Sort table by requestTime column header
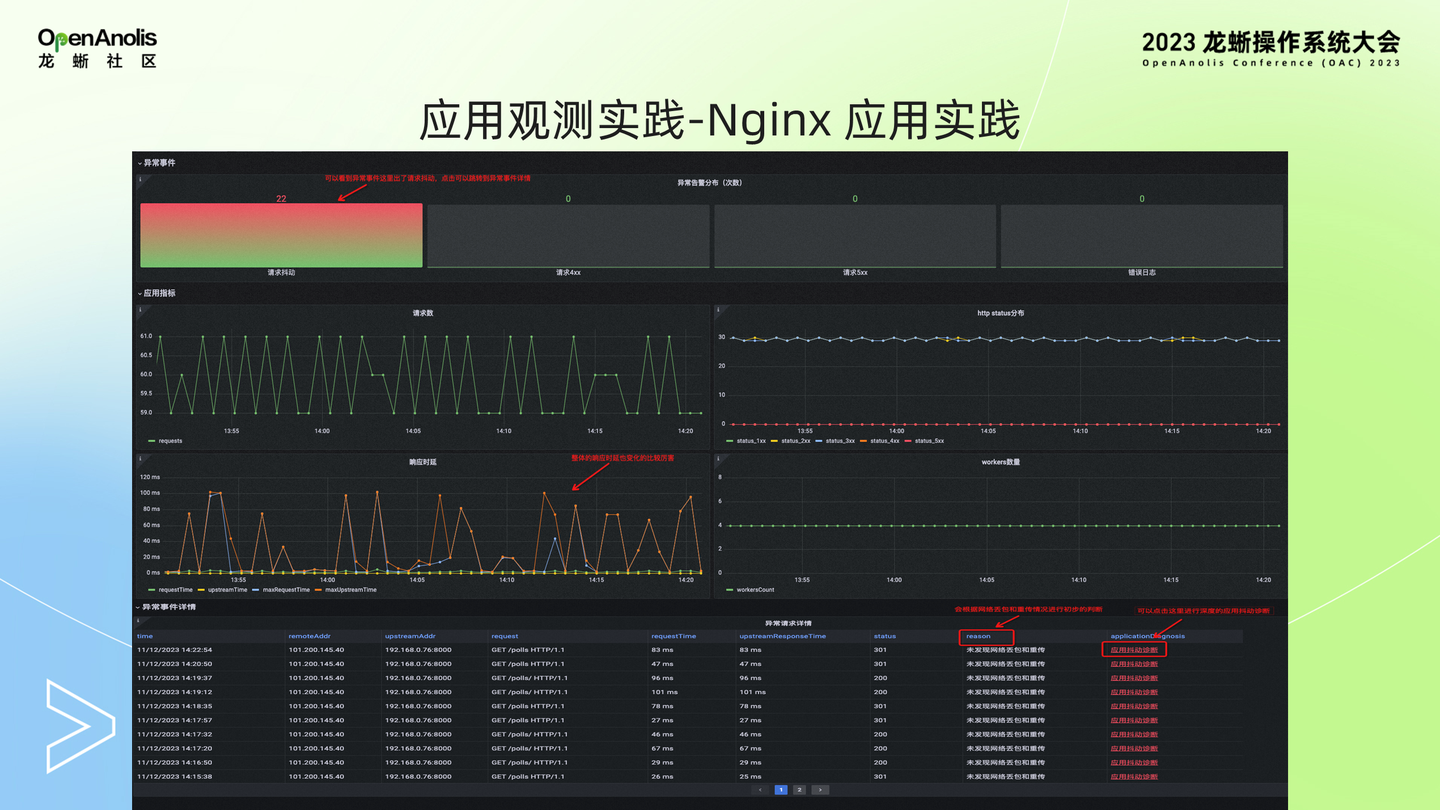The height and width of the screenshot is (810, 1440). coord(673,636)
